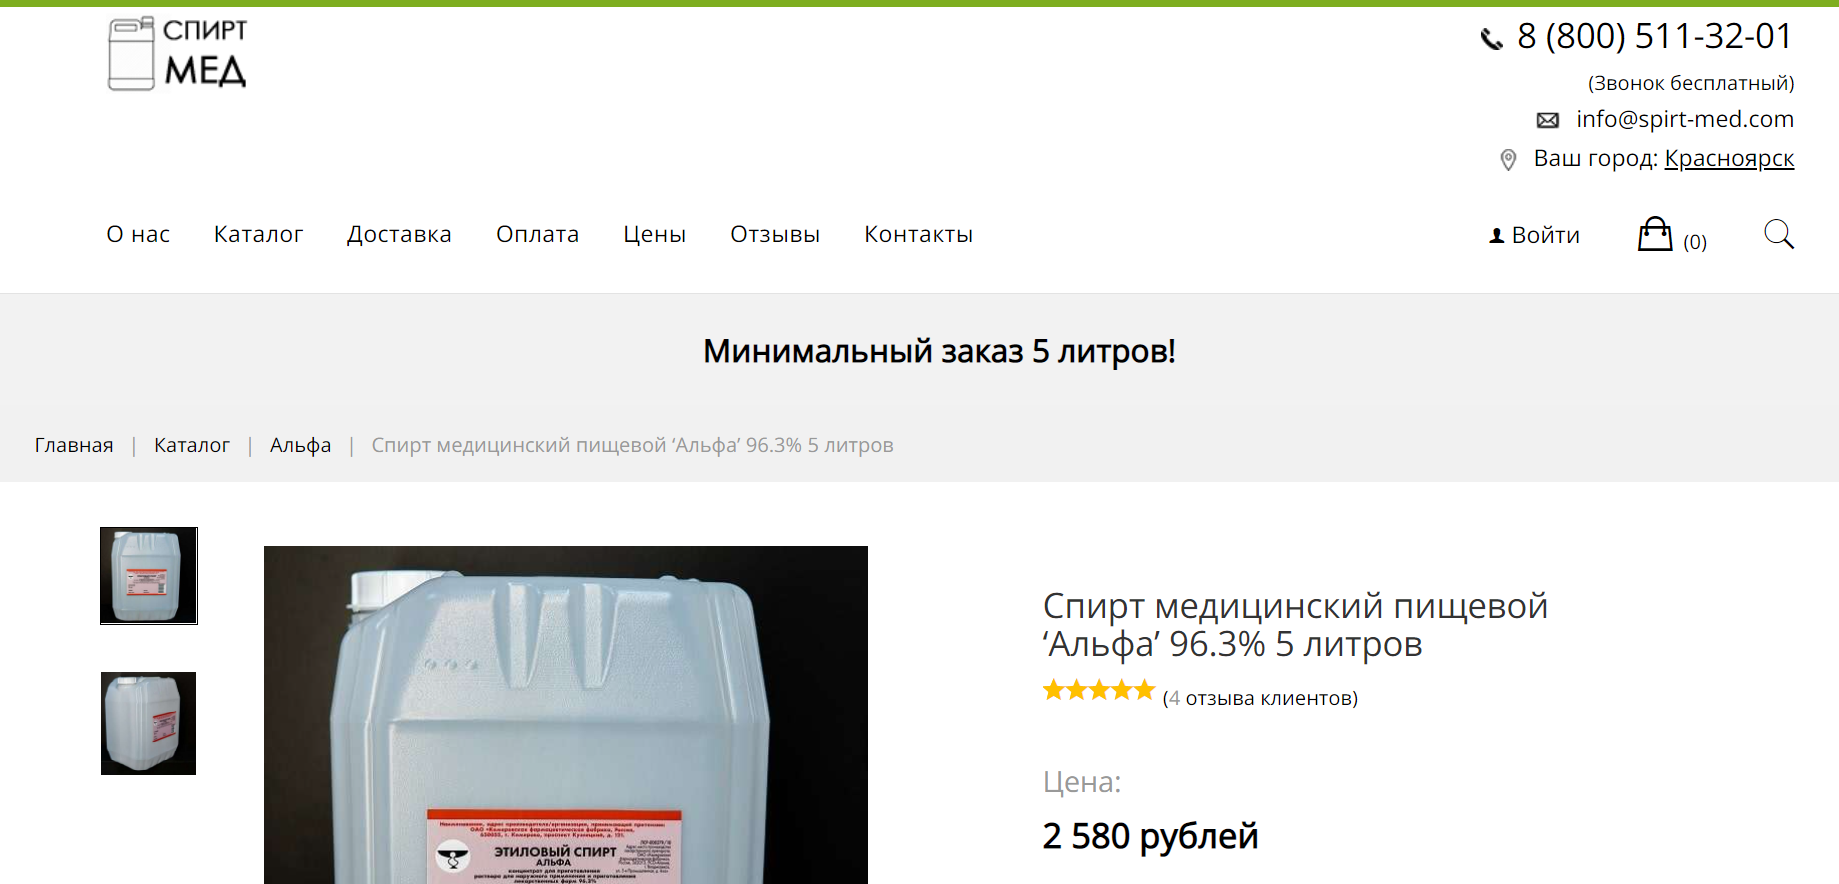Open the Цены menu item
The height and width of the screenshot is (884, 1839).
tap(654, 234)
